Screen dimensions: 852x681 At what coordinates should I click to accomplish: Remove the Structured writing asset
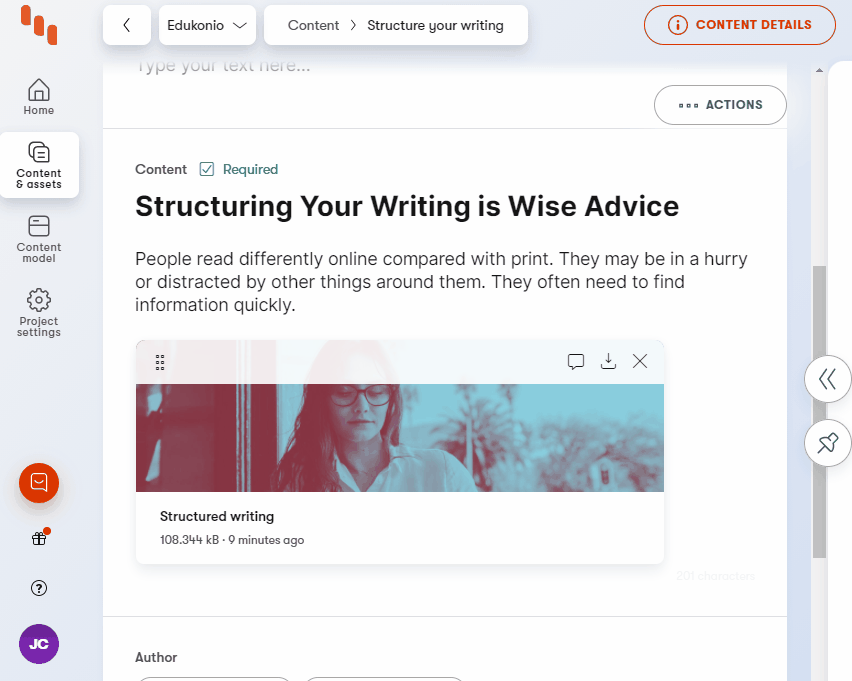pyautogui.click(x=640, y=362)
